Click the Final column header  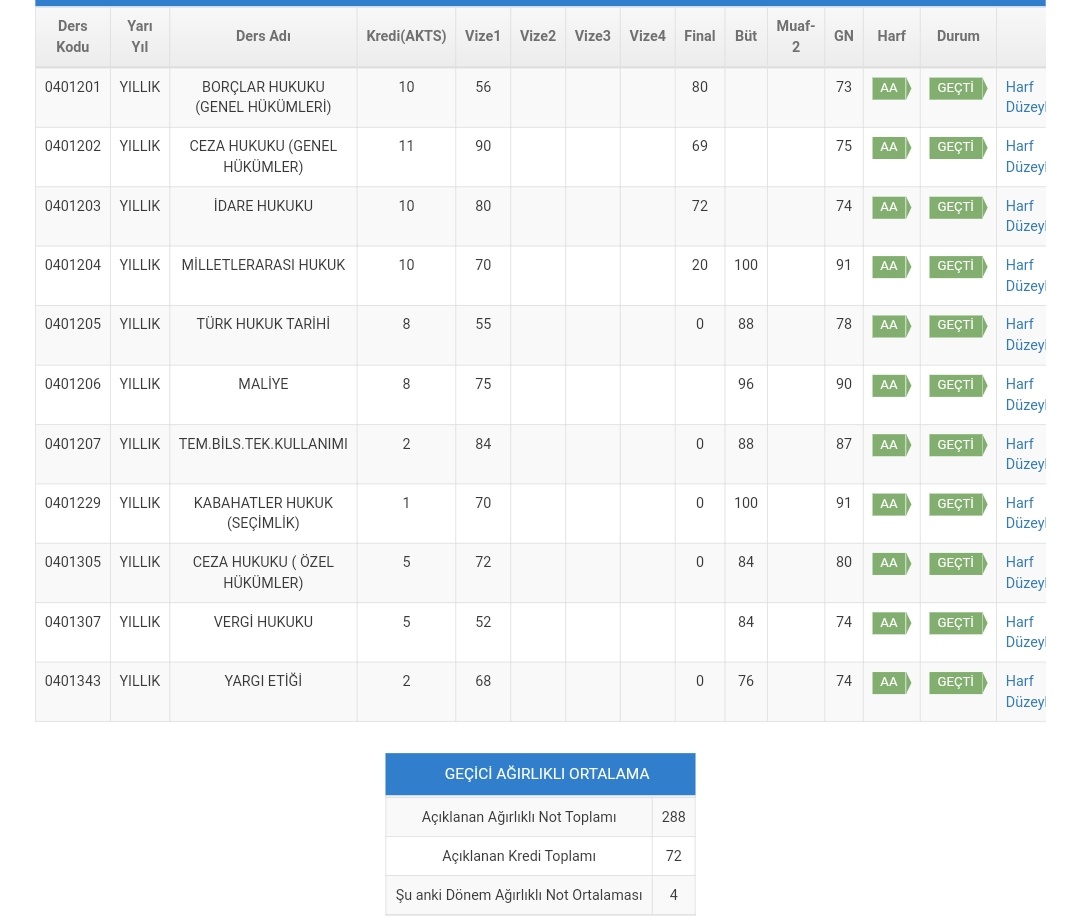point(699,36)
